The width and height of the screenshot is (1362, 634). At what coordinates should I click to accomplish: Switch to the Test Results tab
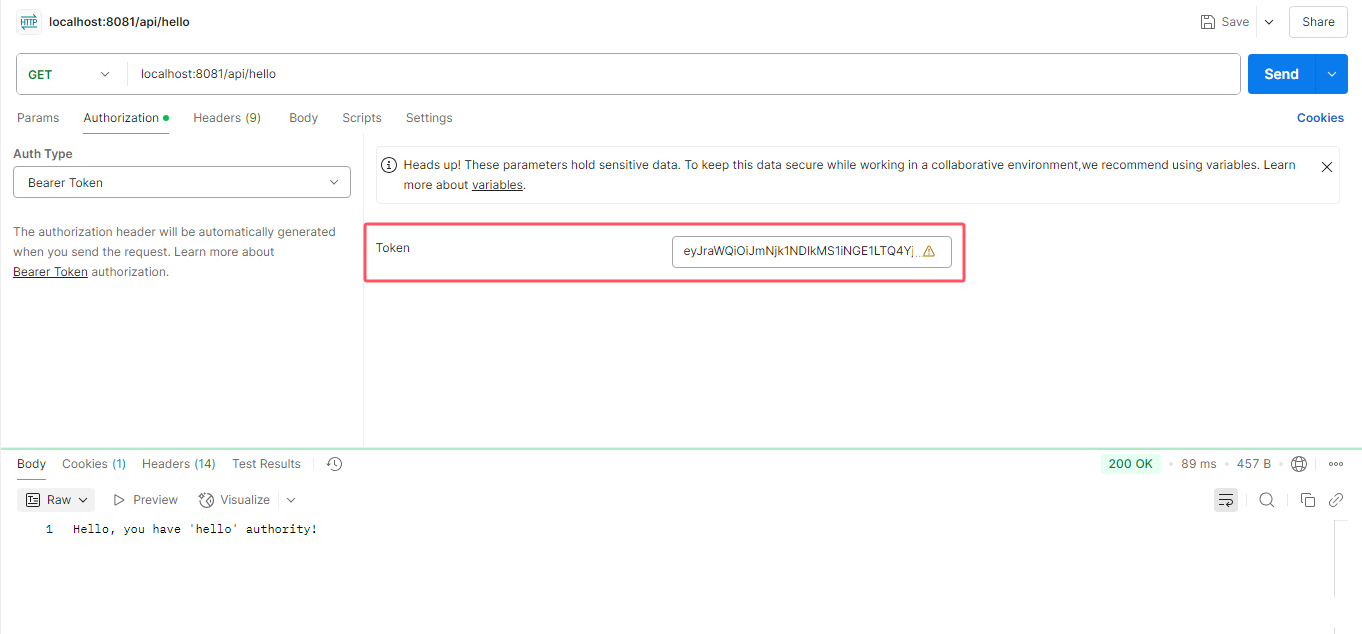pos(266,464)
